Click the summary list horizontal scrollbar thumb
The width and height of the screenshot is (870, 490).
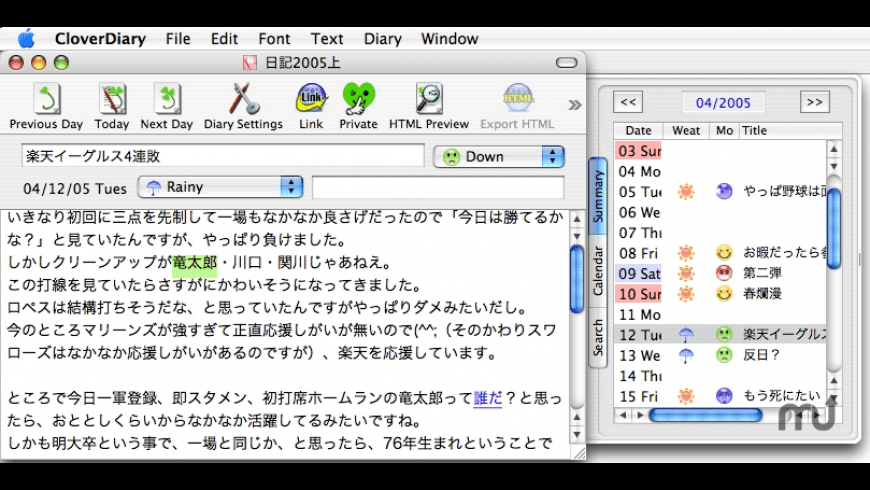(x=705, y=415)
